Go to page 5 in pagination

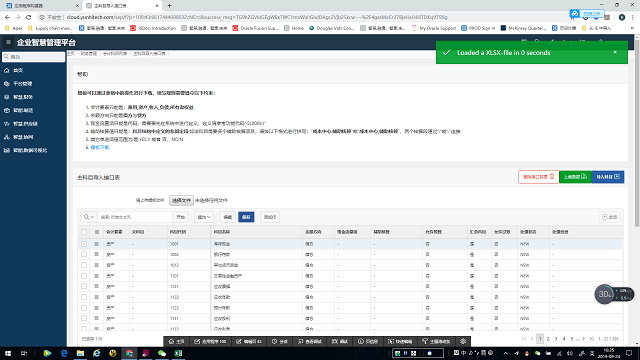click(x=572, y=339)
